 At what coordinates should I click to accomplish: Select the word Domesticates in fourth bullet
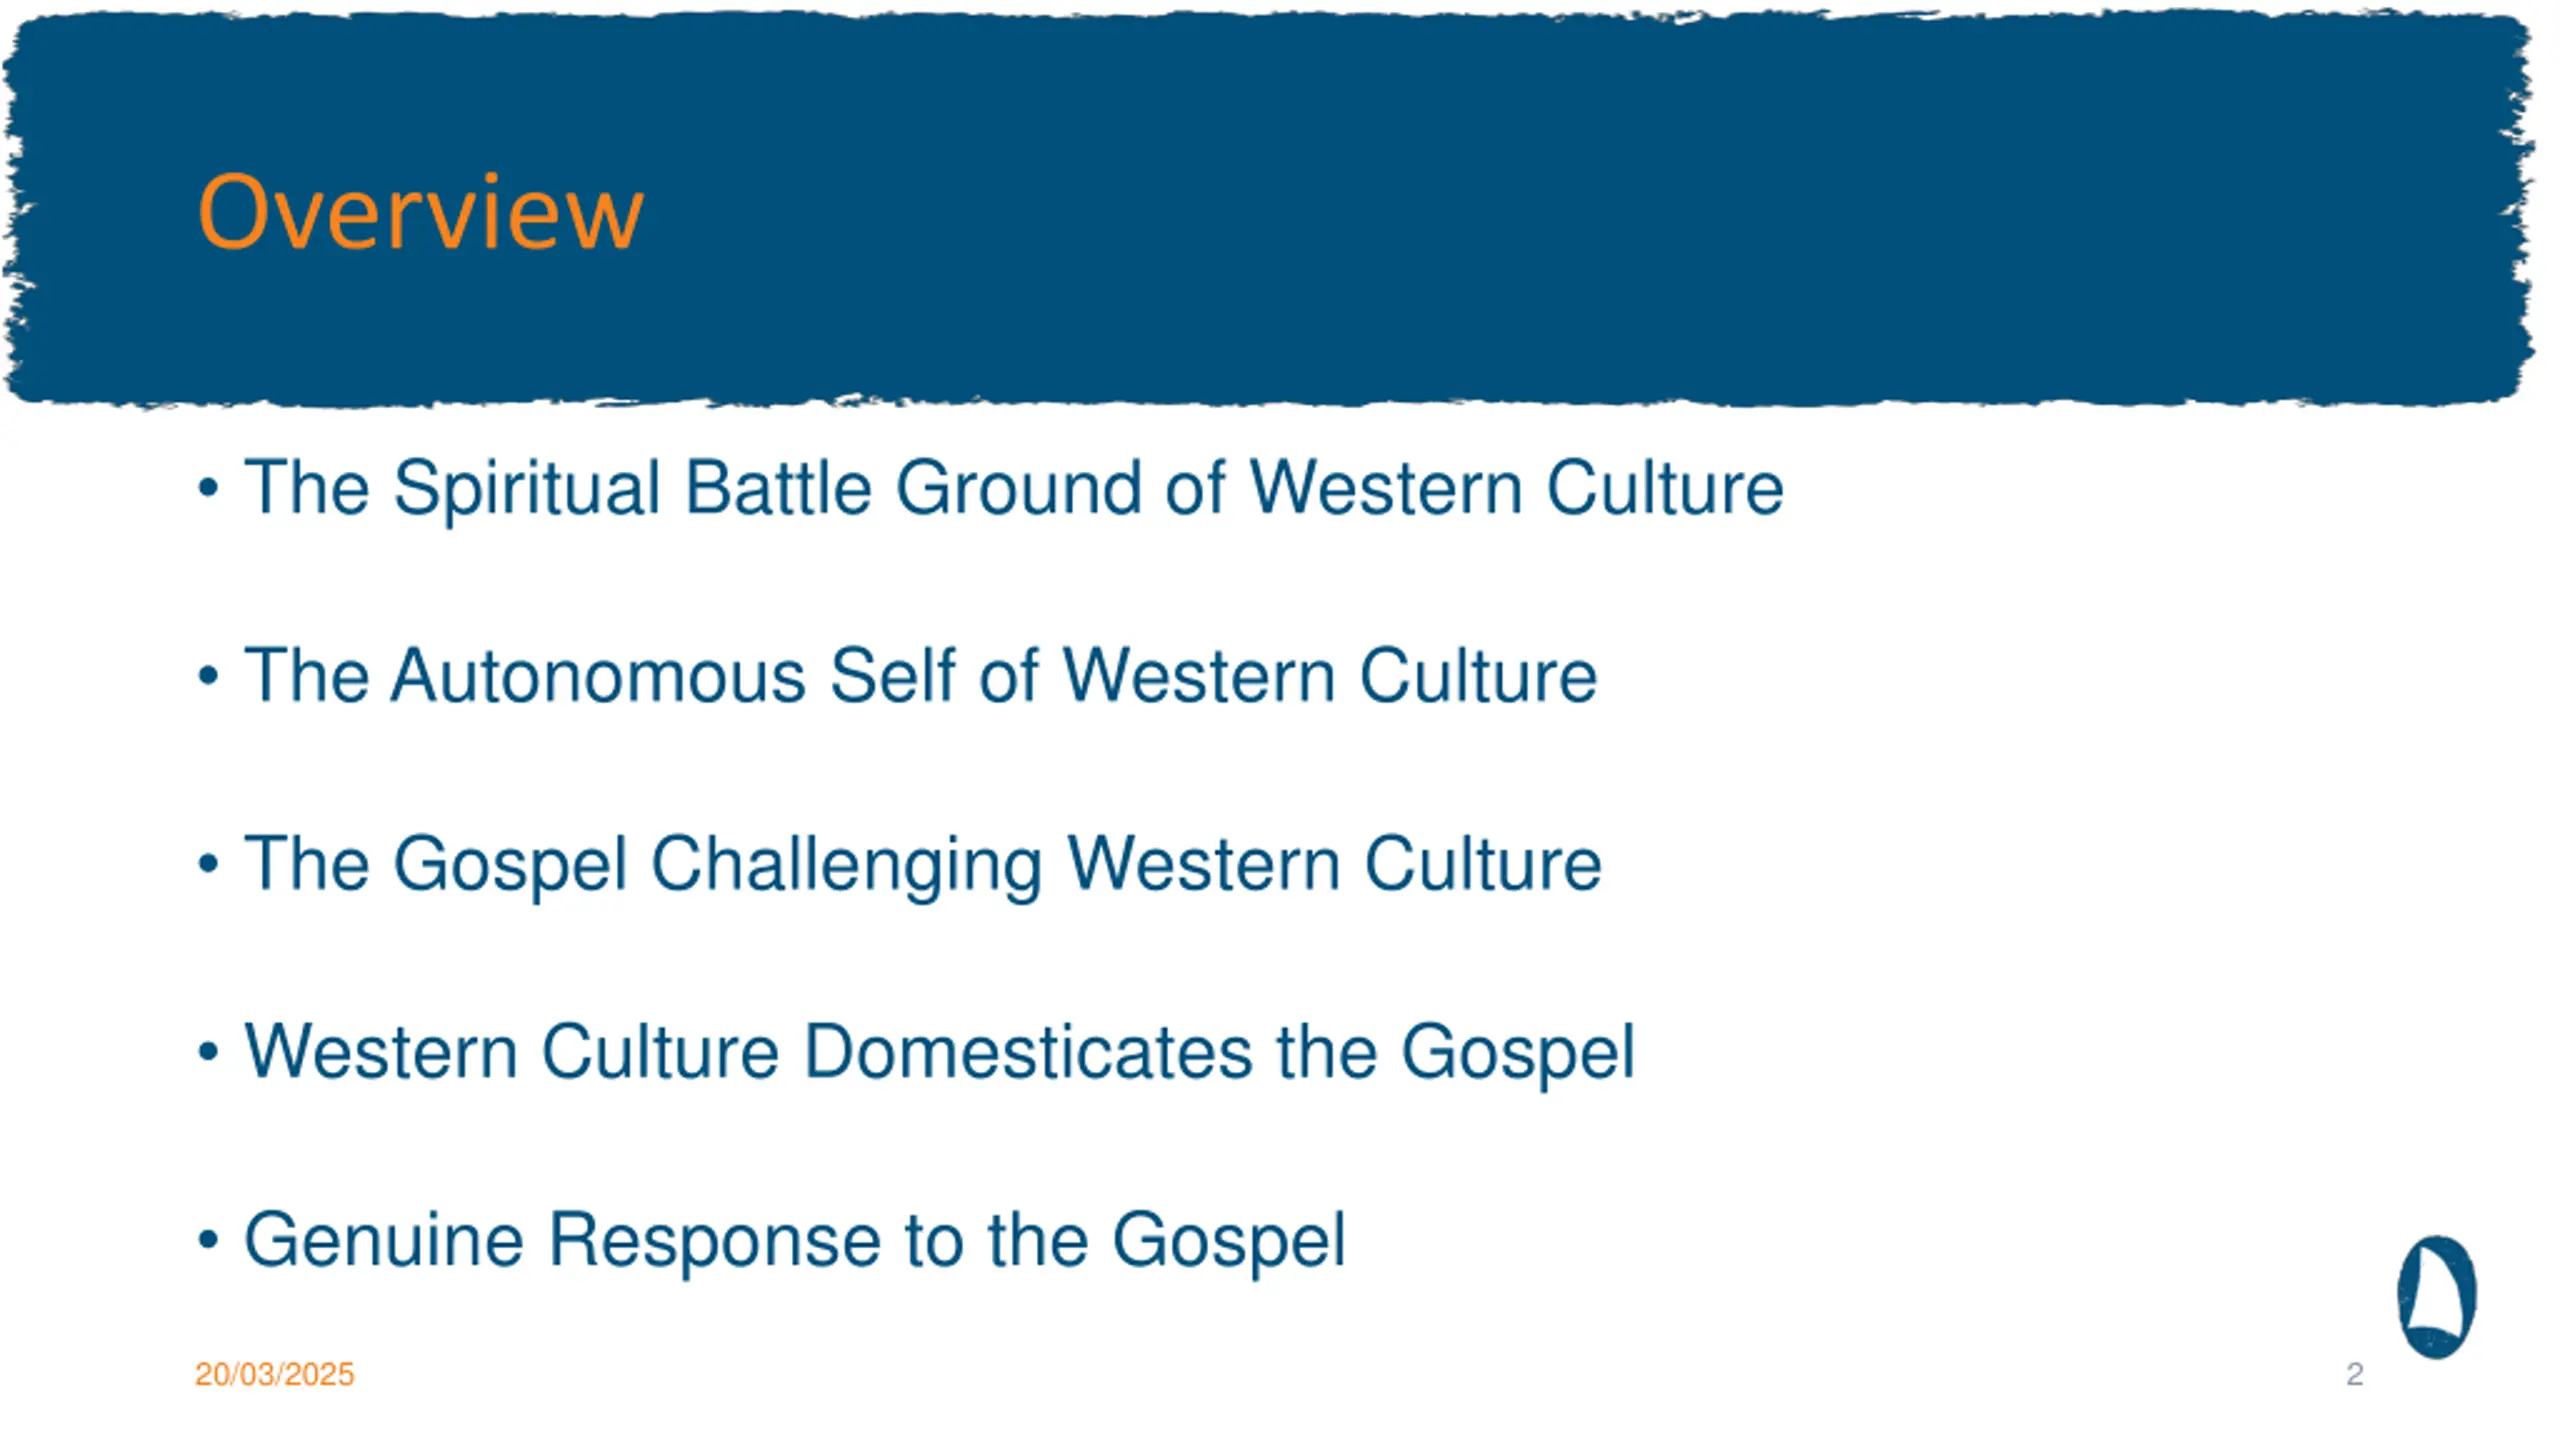(x=1028, y=1052)
